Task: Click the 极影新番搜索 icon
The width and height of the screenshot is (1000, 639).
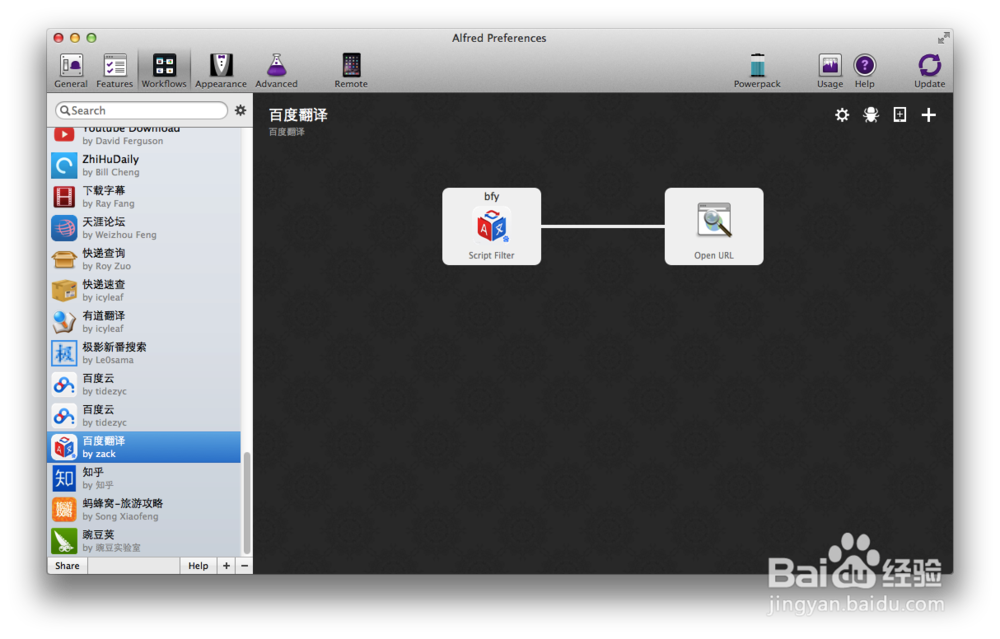Action: coord(64,353)
